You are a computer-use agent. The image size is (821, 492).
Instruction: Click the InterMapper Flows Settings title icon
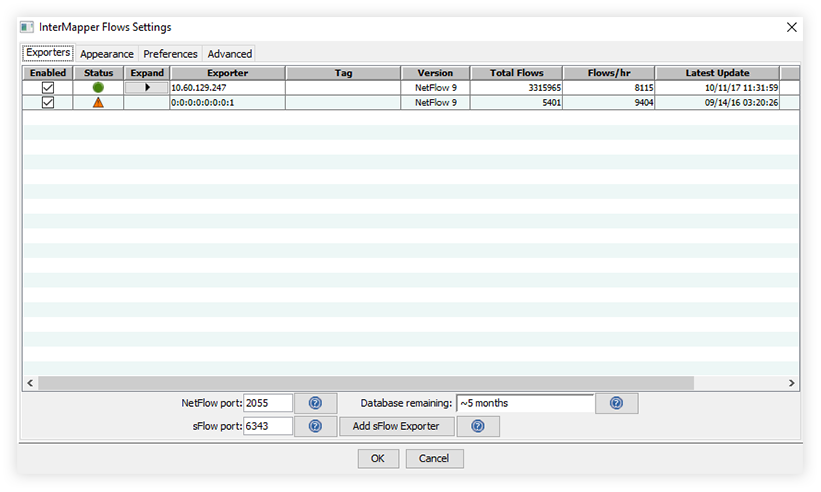point(27,27)
